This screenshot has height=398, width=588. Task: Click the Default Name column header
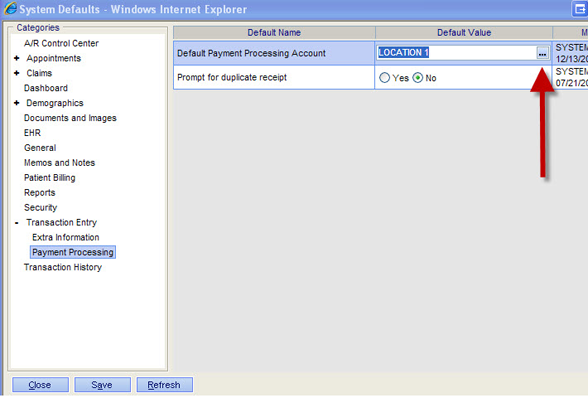pos(274,33)
